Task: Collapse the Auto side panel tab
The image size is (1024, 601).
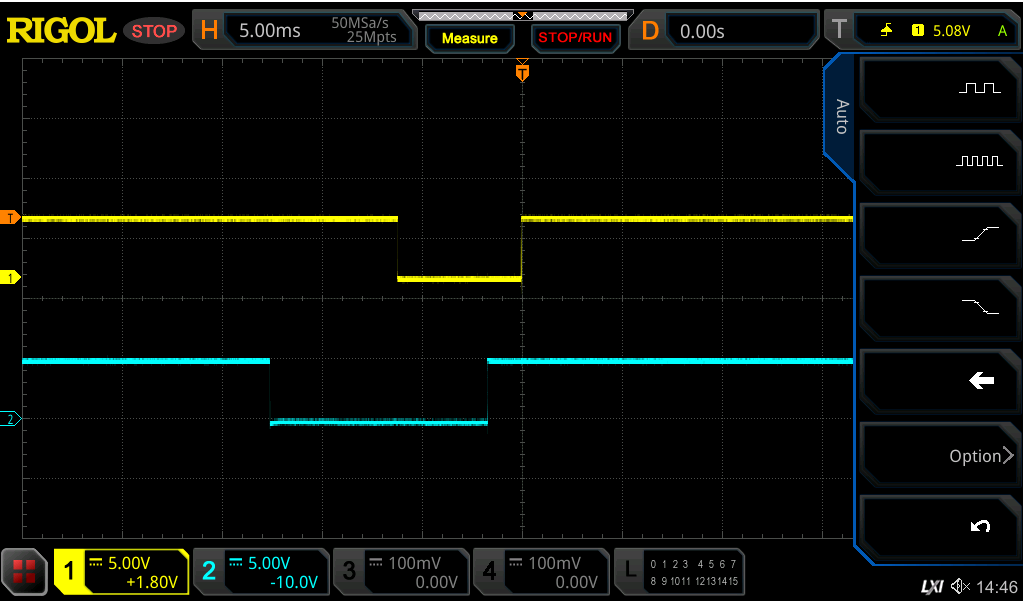Action: point(841,116)
